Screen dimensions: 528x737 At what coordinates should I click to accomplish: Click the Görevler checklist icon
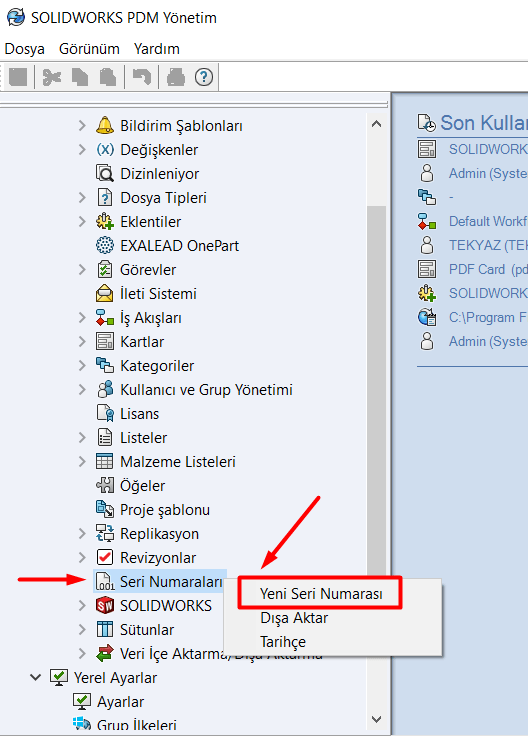coord(105,269)
